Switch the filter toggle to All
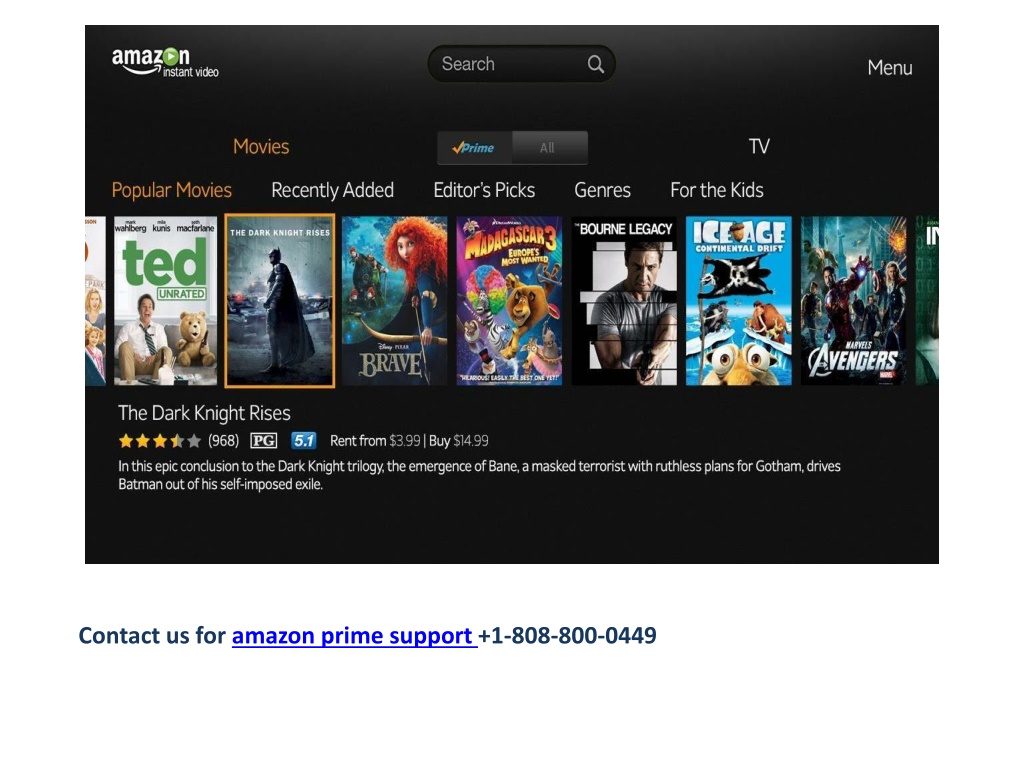Screen dimensions: 1024x768 click(549, 148)
